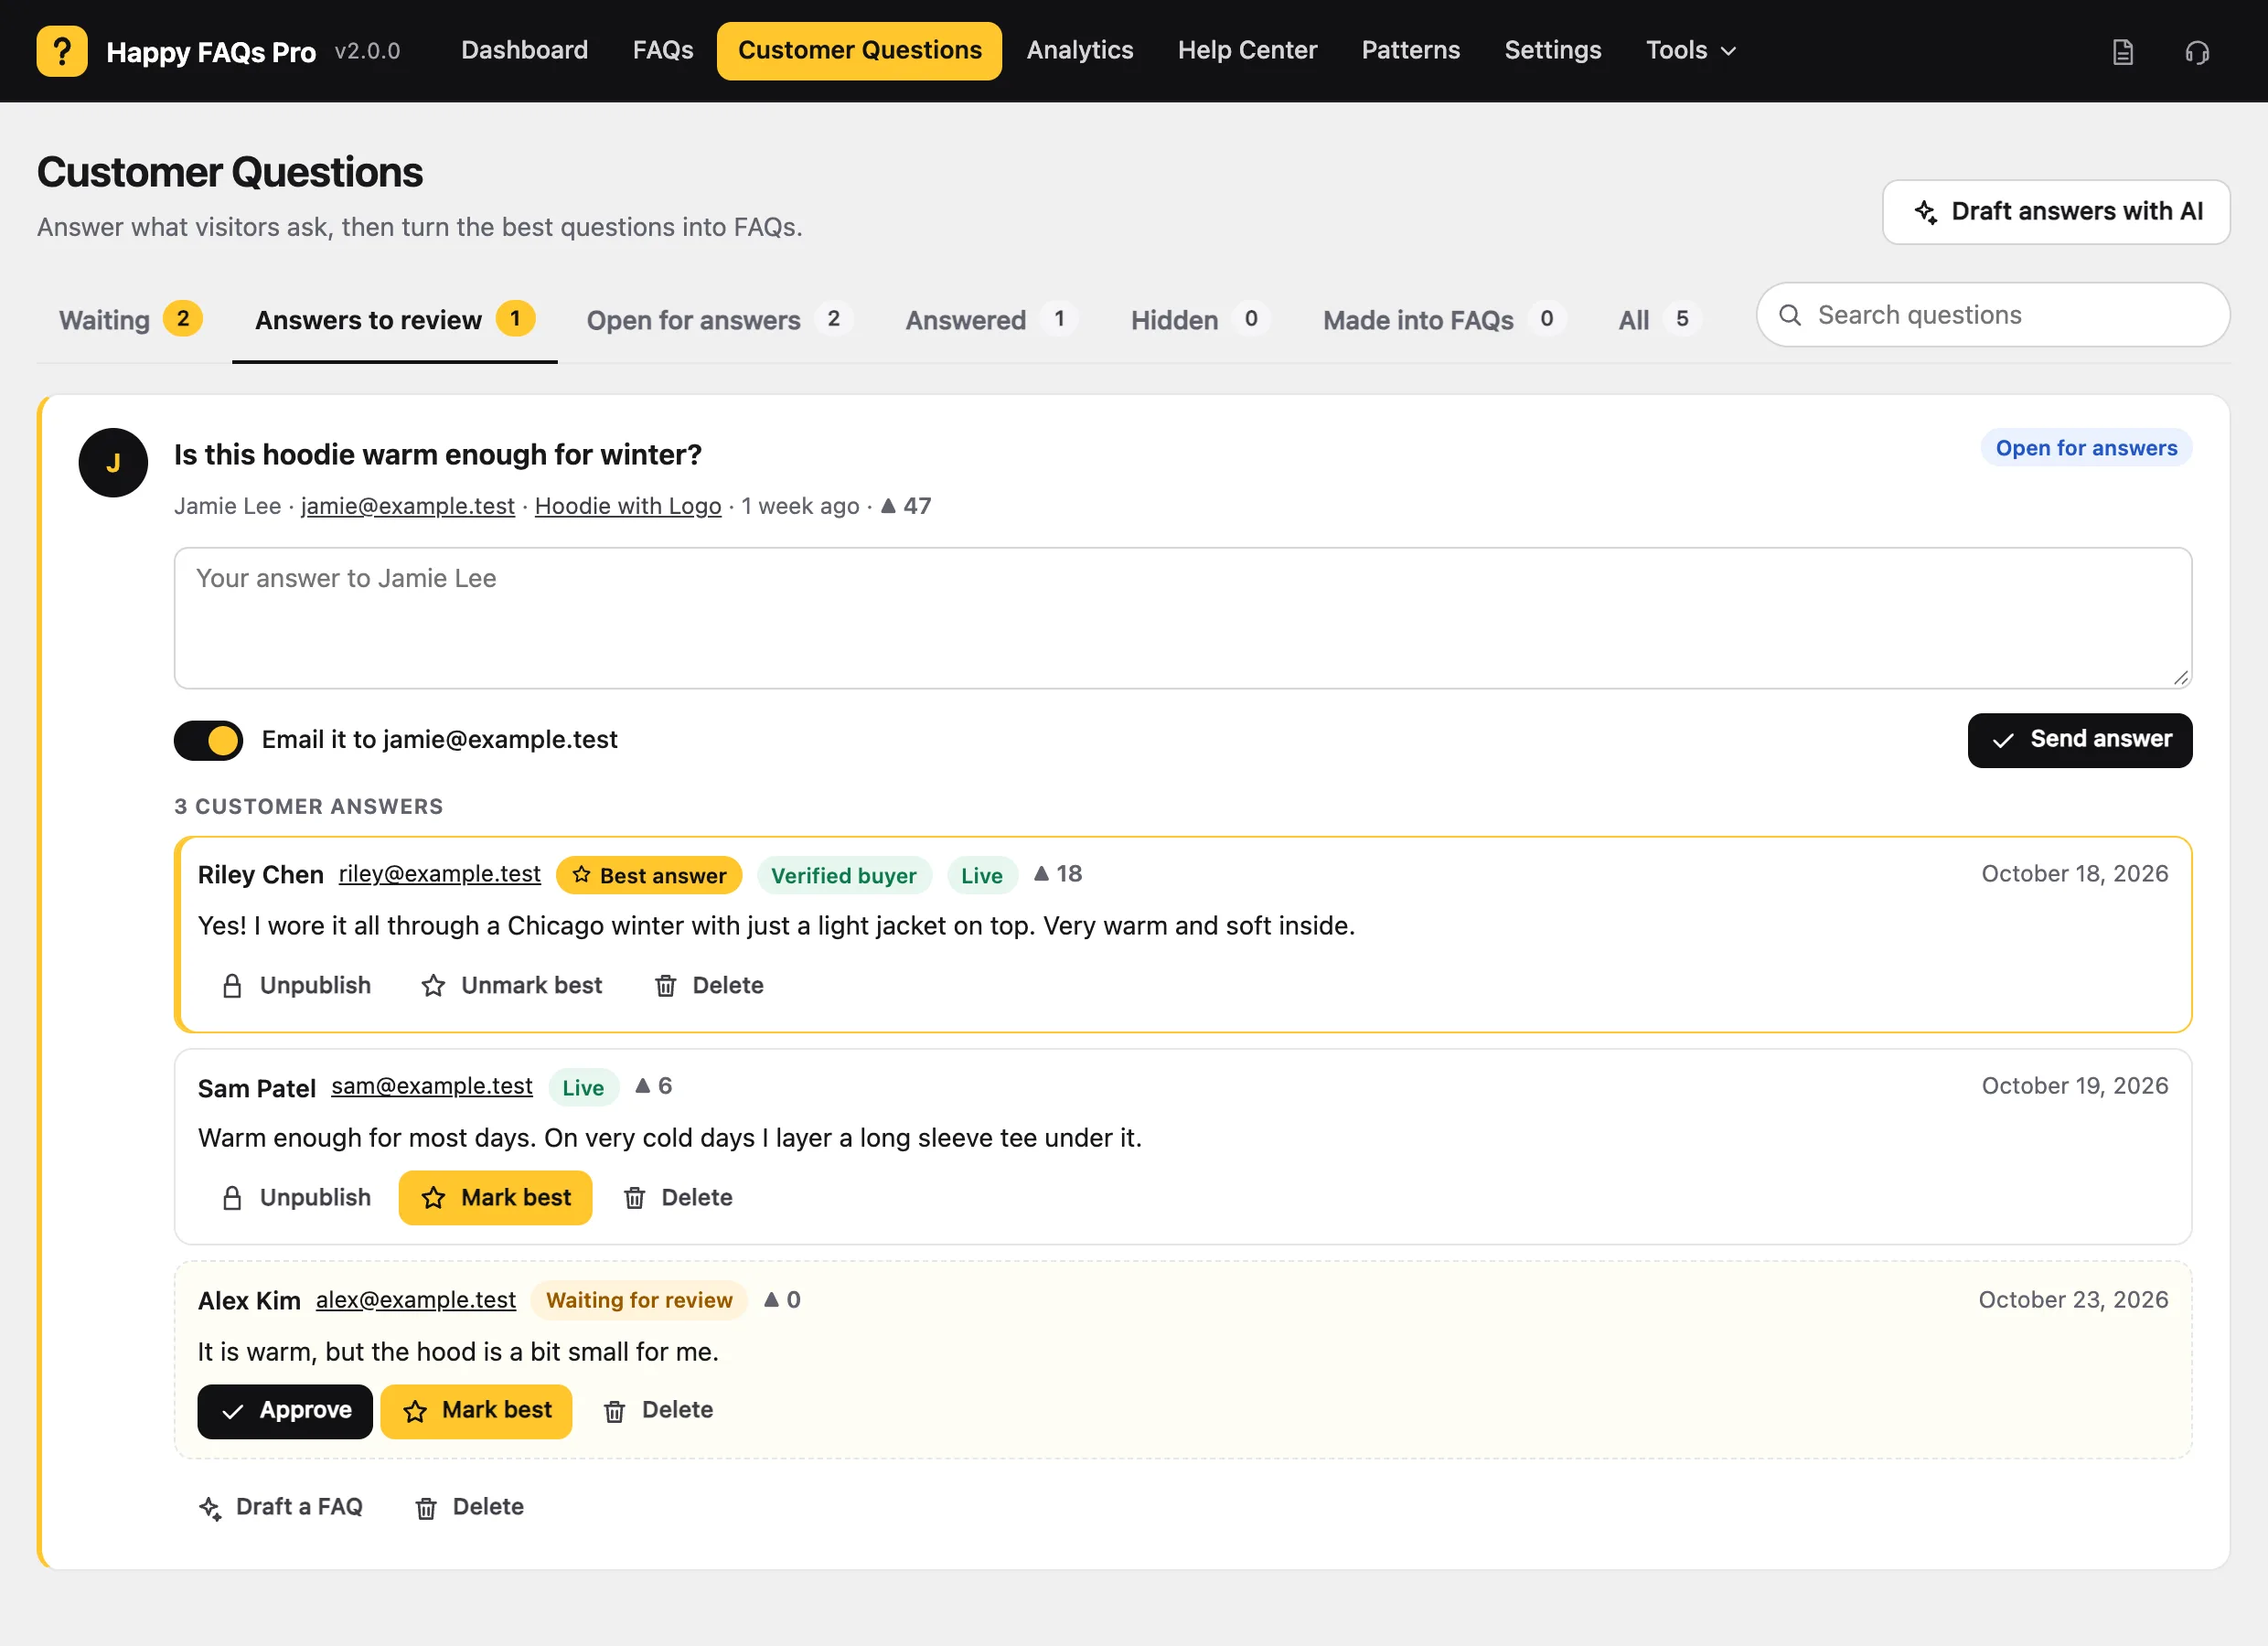This screenshot has height=1646, width=2268.
Task: Click the Open for answers status badge
Action: (x=2086, y=448)
